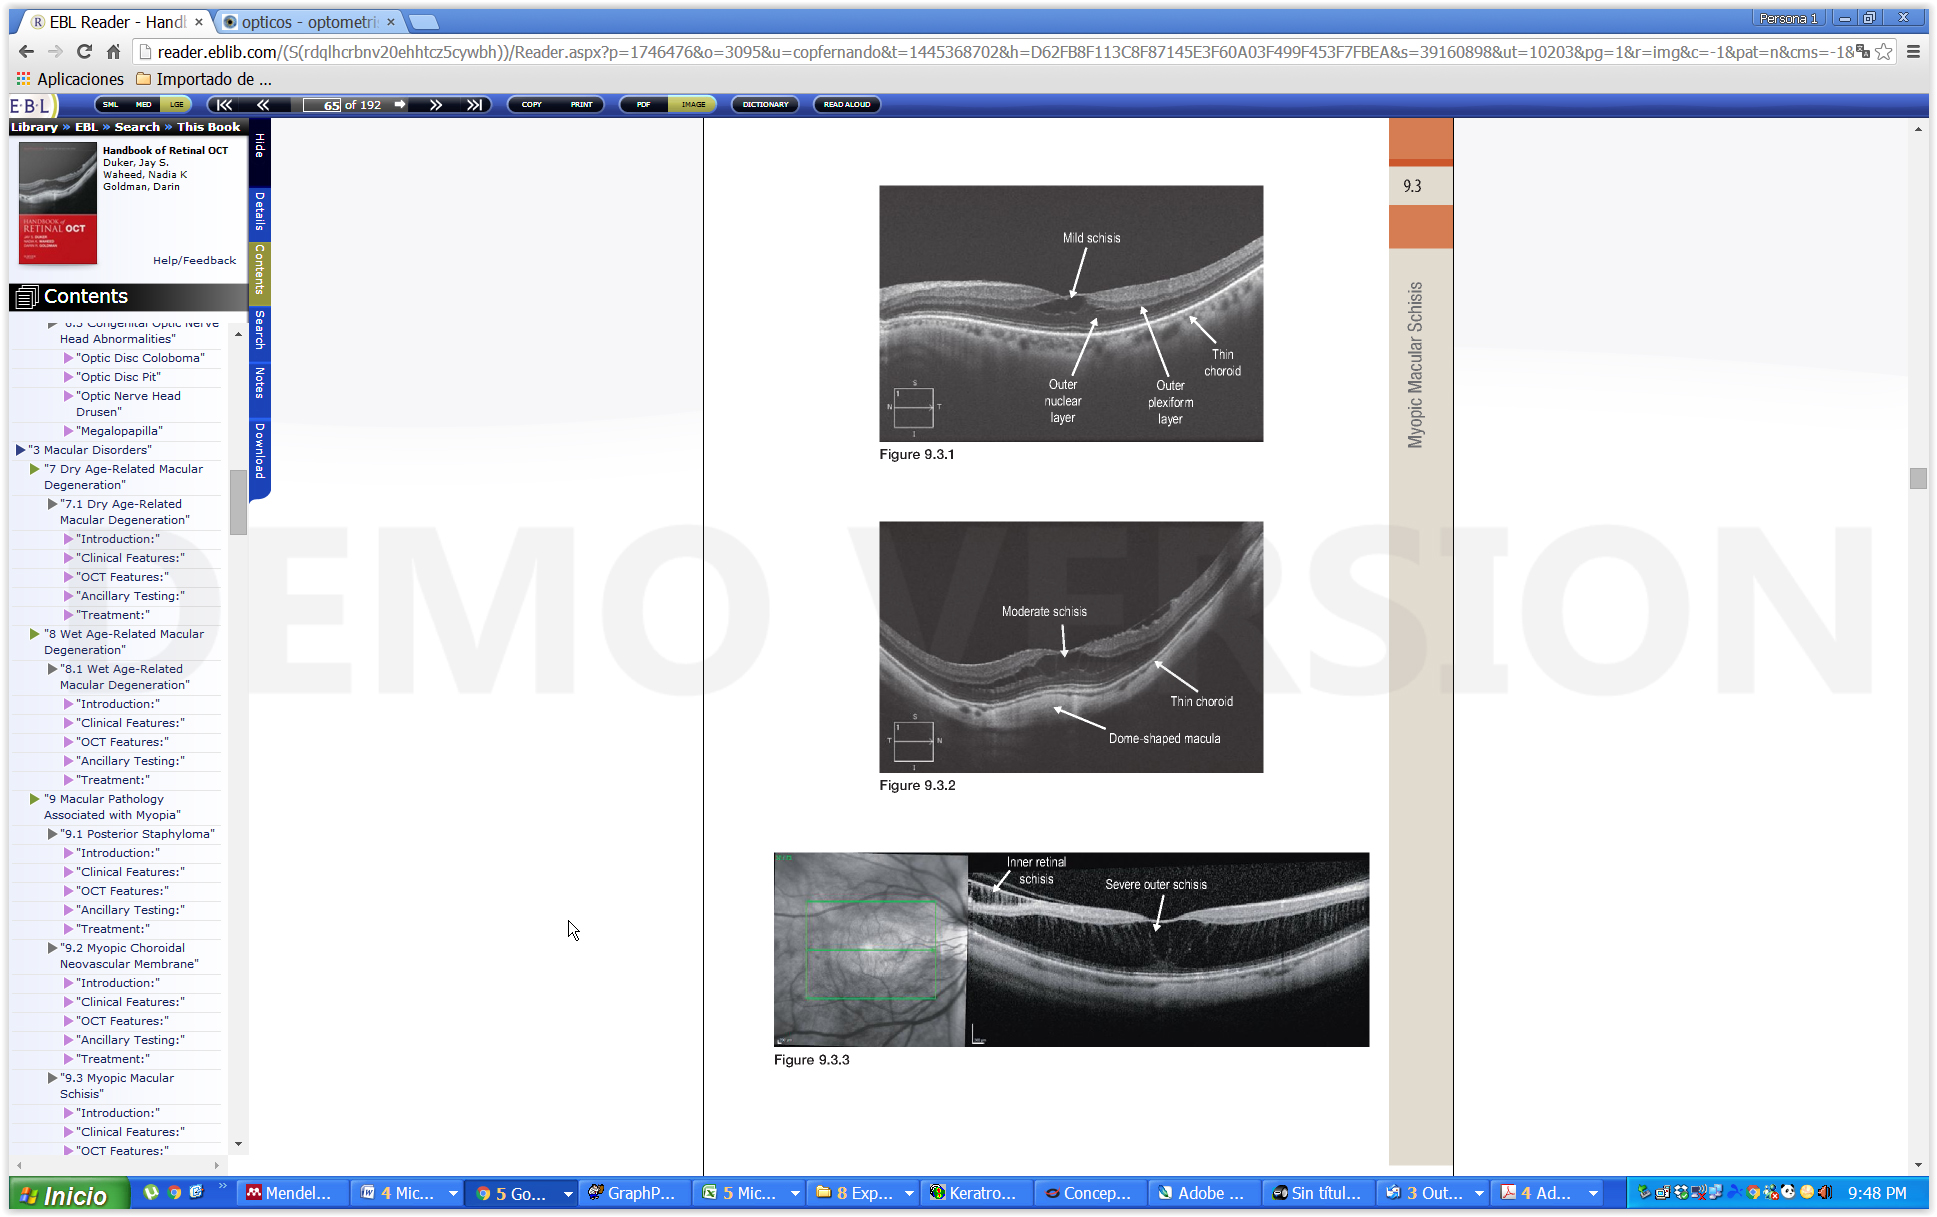Open the Help/Feedback link
The height and width of the screenshot is (1217, 1937).
point(194,260)
